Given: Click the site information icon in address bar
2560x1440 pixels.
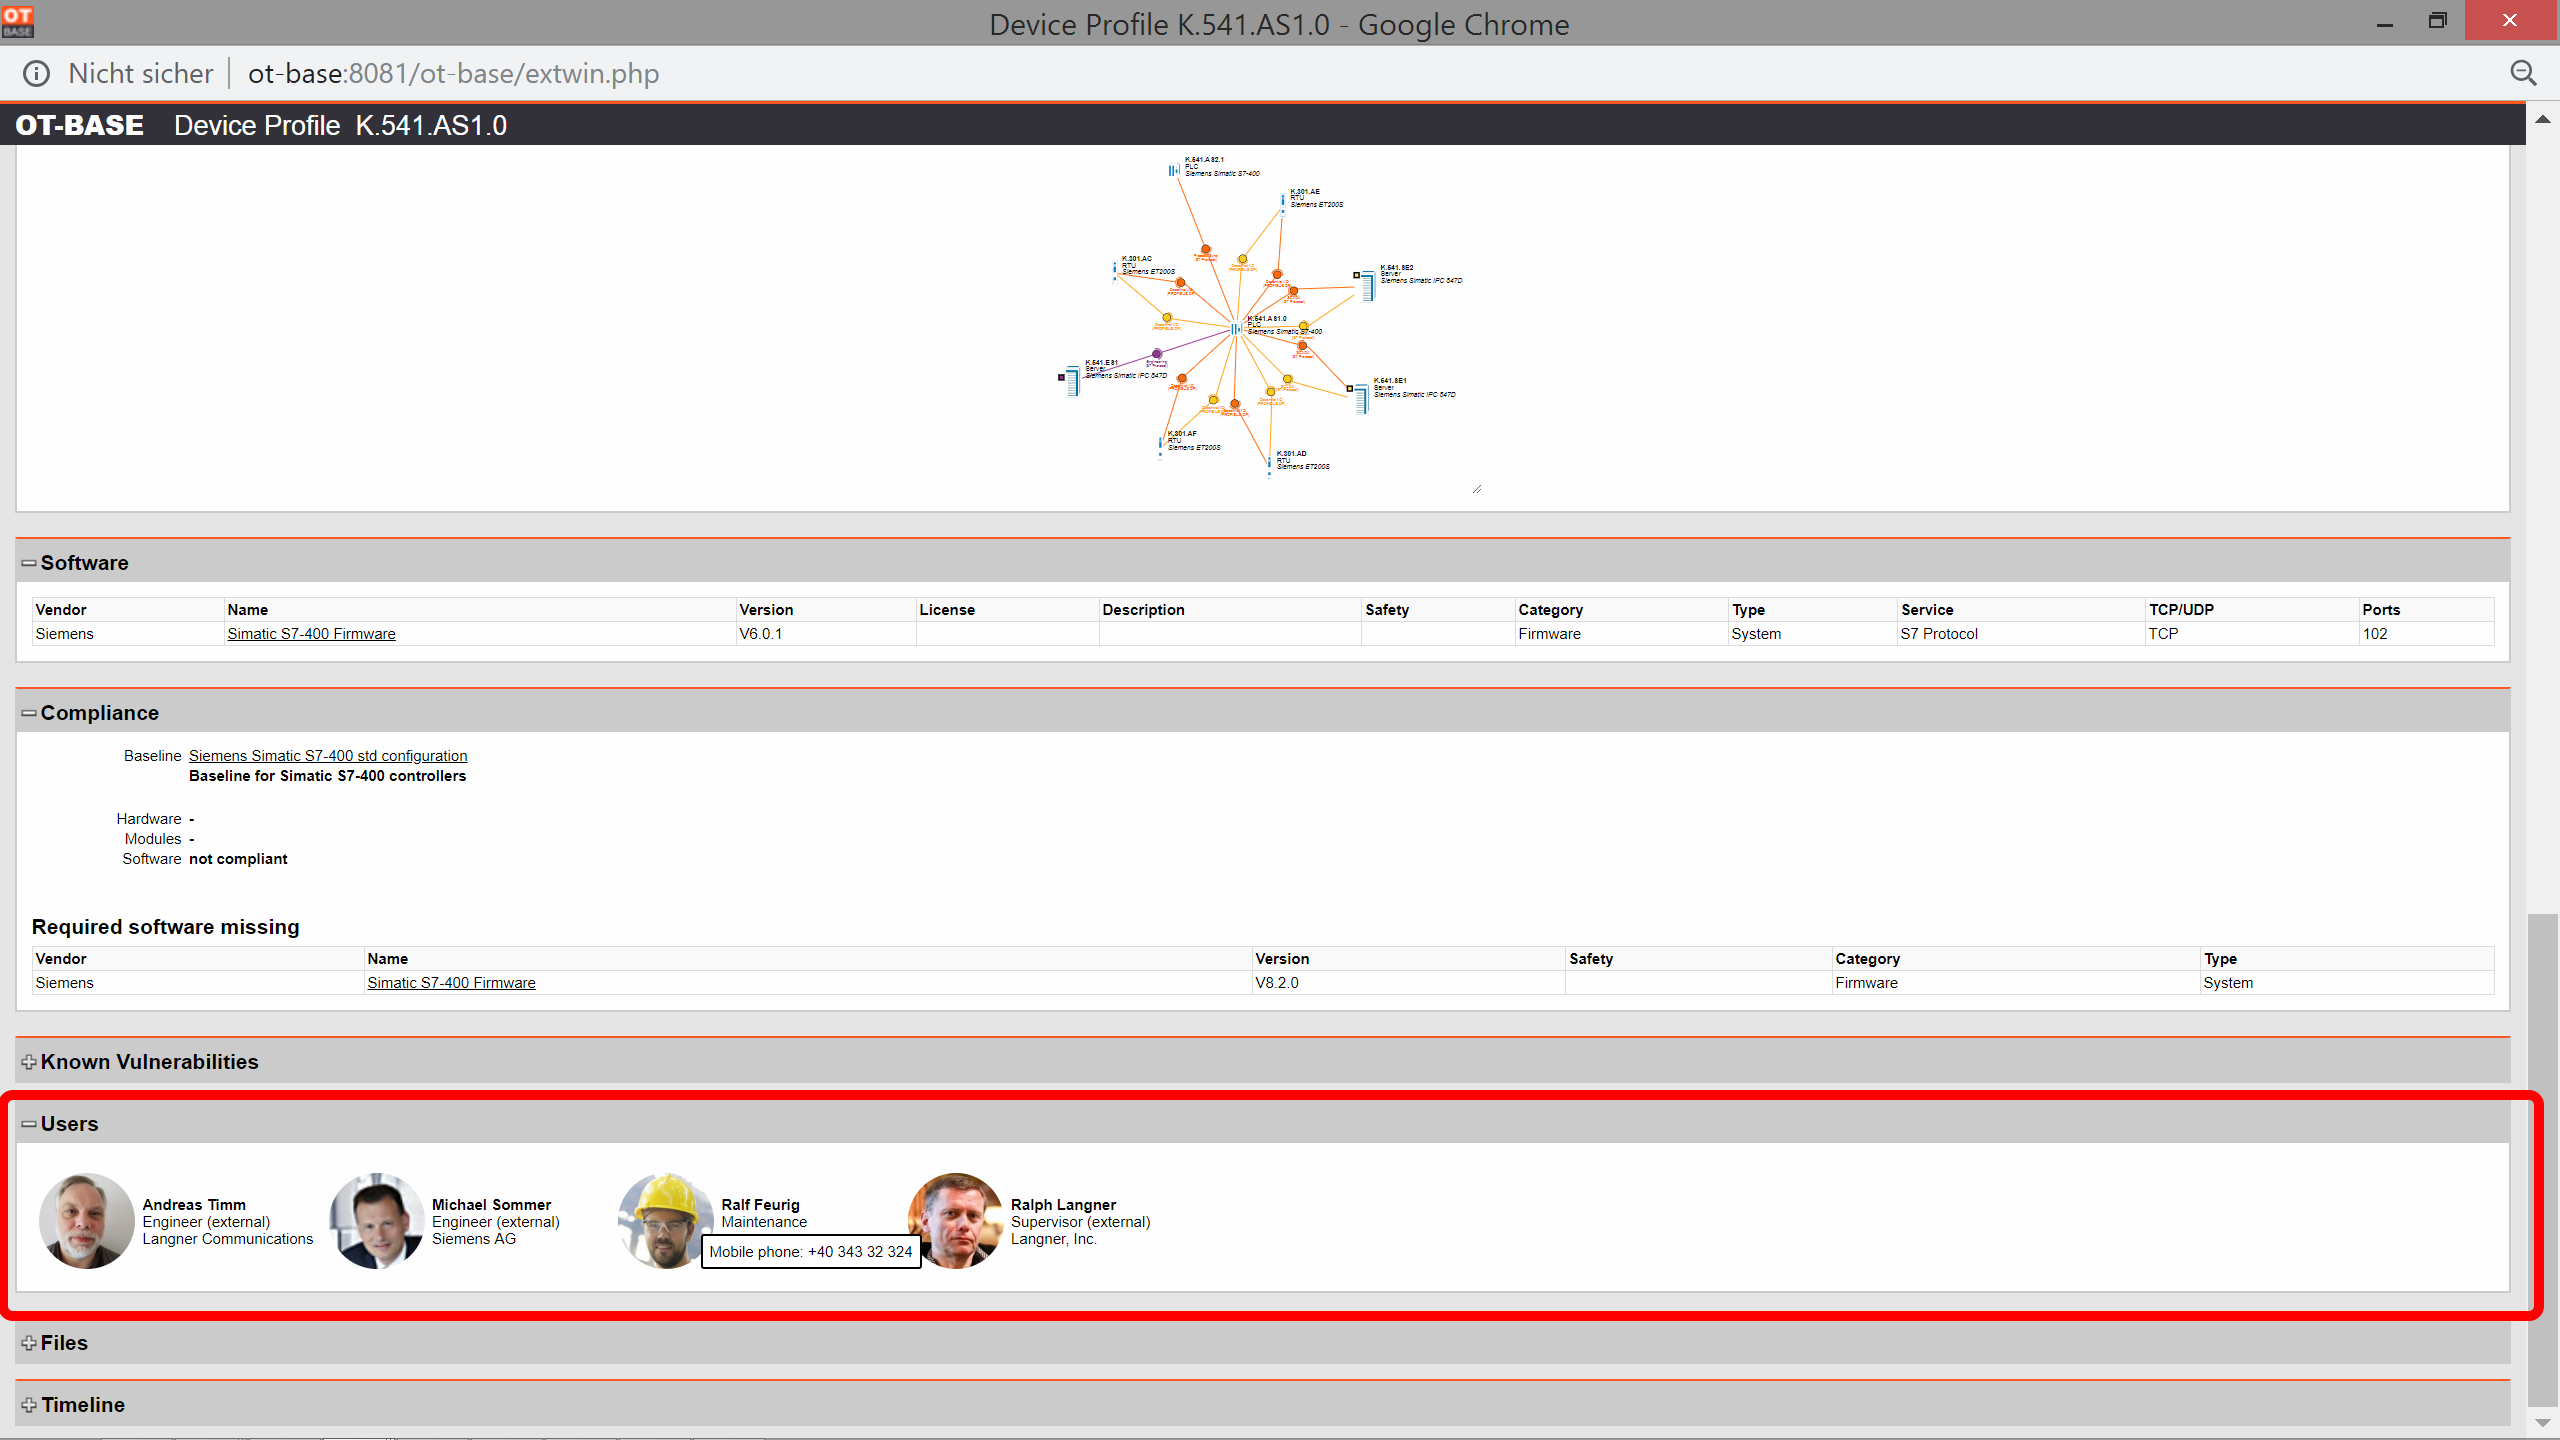Looking at the screenshot, I should tap(36, 73).
